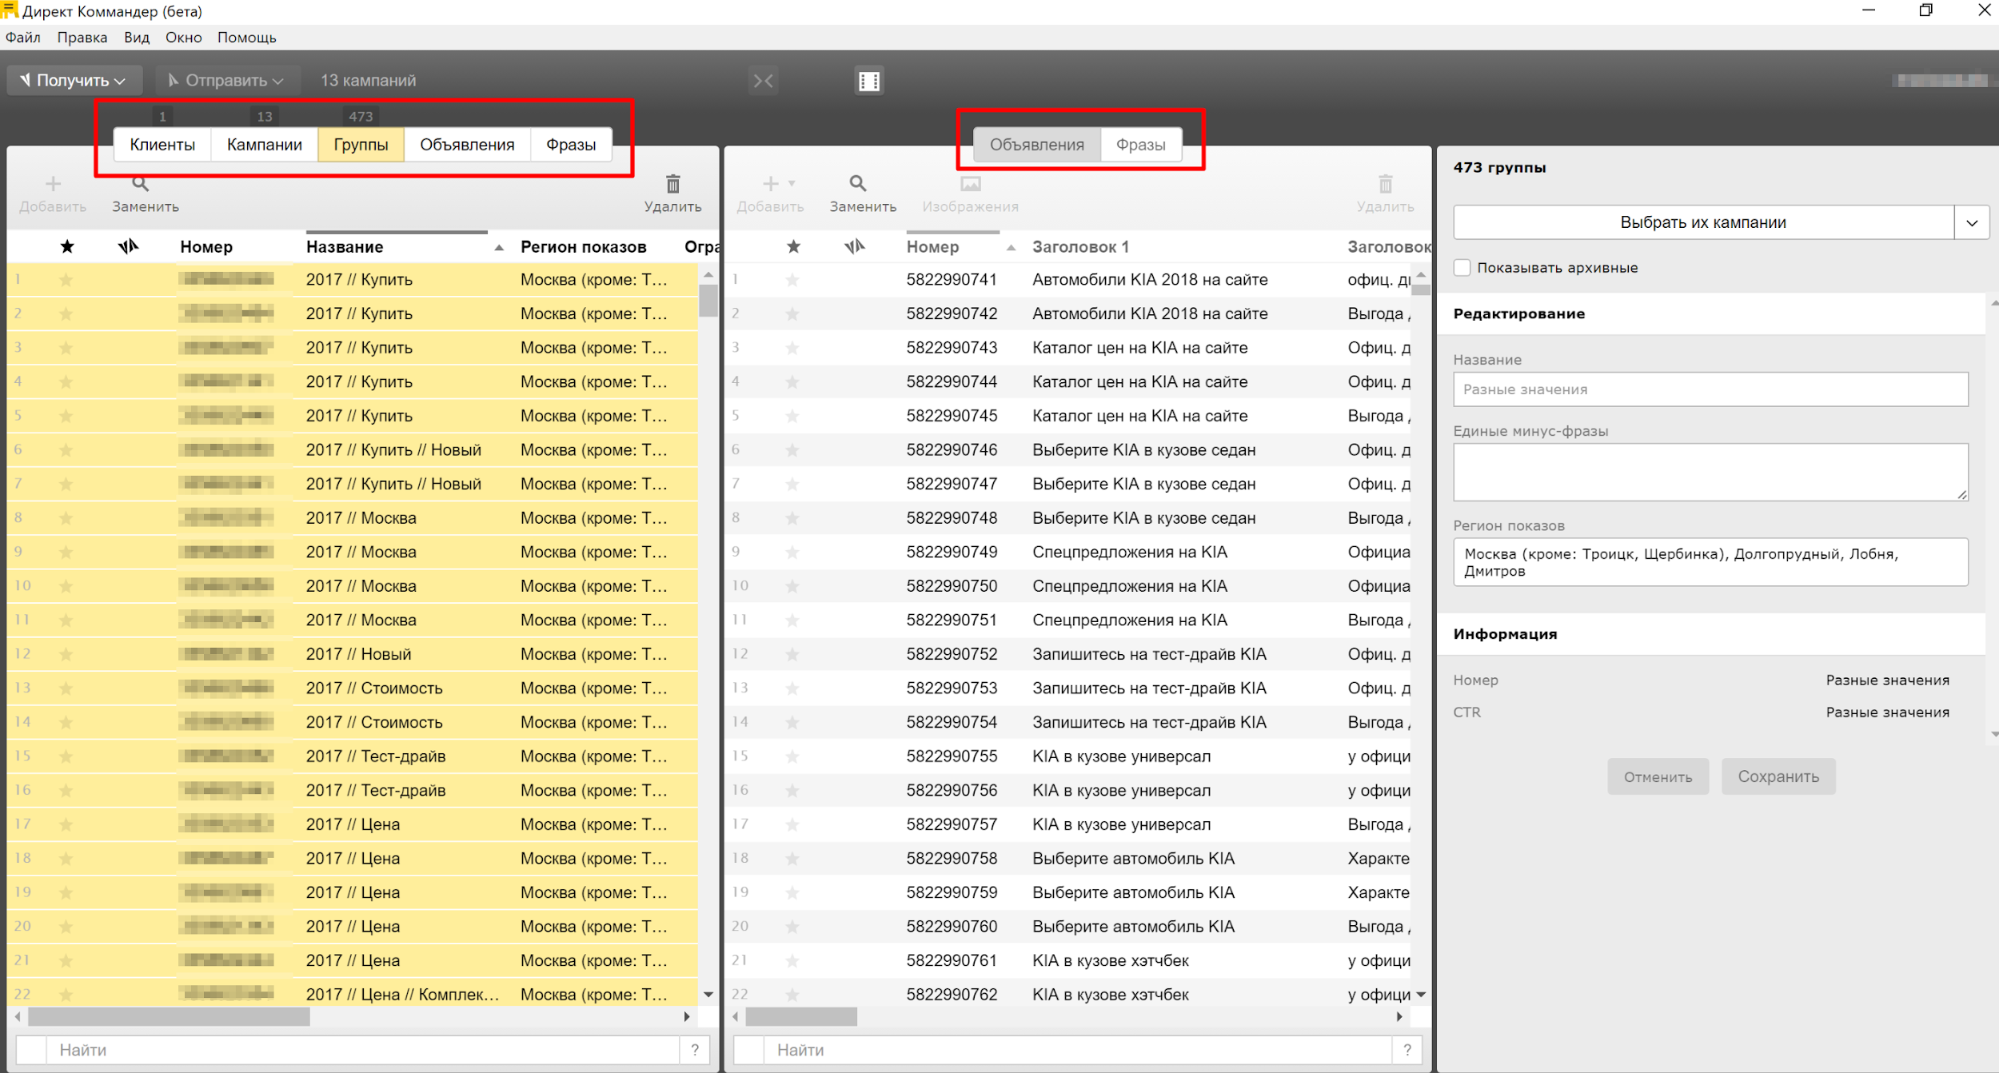Click the Отменить button
The height and width of the screenshot is (1074, 1999).
point(1657,777)
